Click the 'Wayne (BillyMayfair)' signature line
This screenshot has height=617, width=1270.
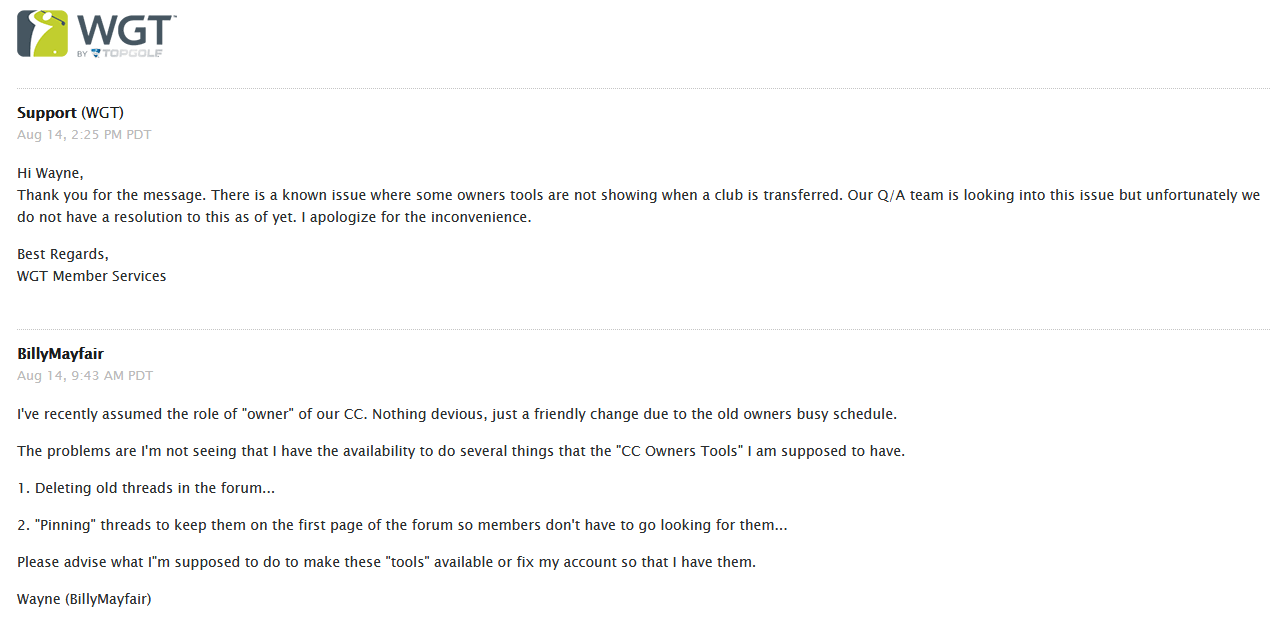[84, 599]
